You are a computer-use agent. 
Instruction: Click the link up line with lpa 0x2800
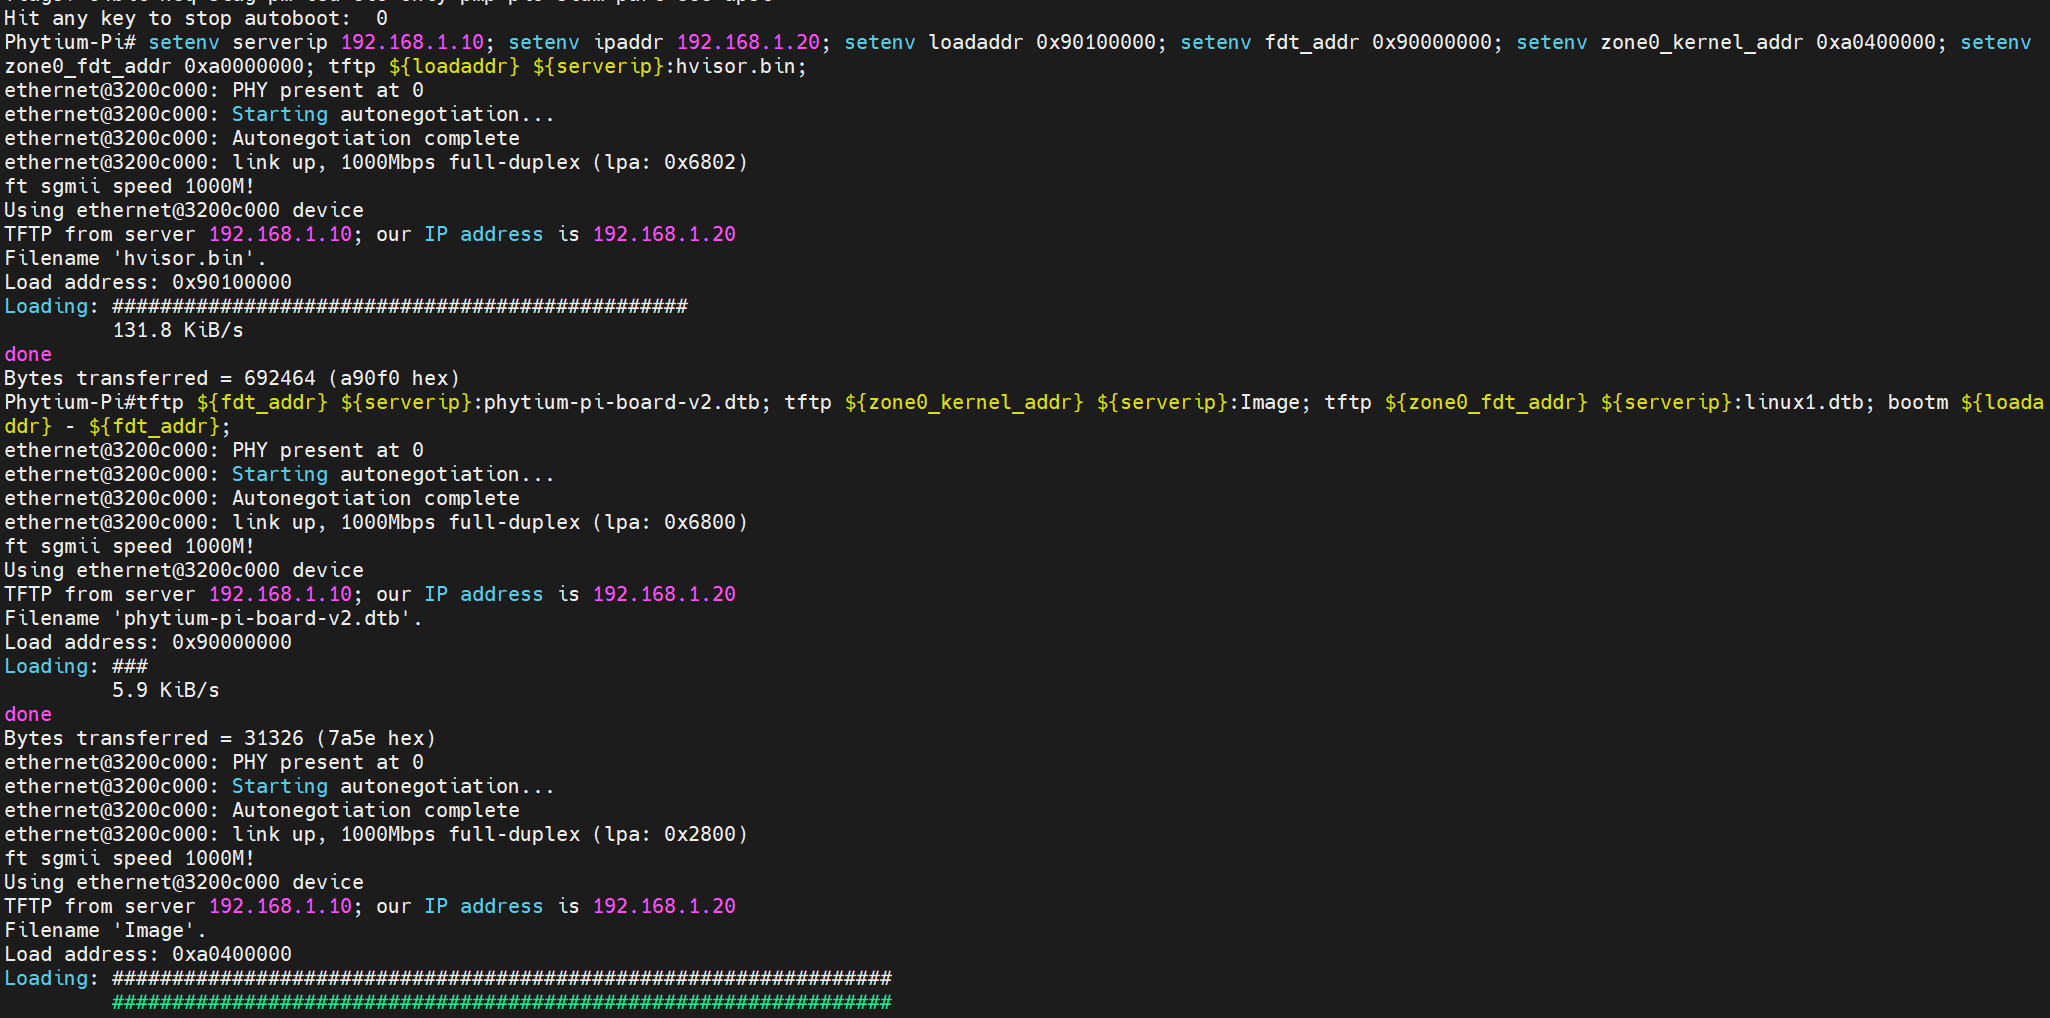[x=376, y=834]
